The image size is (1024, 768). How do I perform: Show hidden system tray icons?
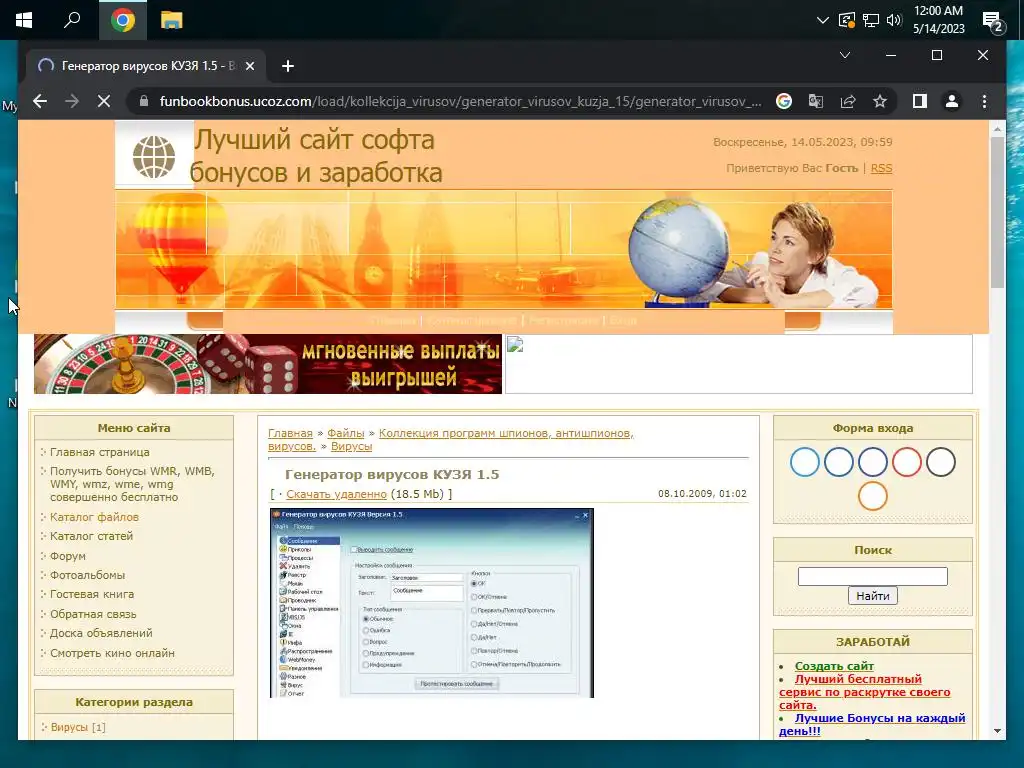(823, 20)
